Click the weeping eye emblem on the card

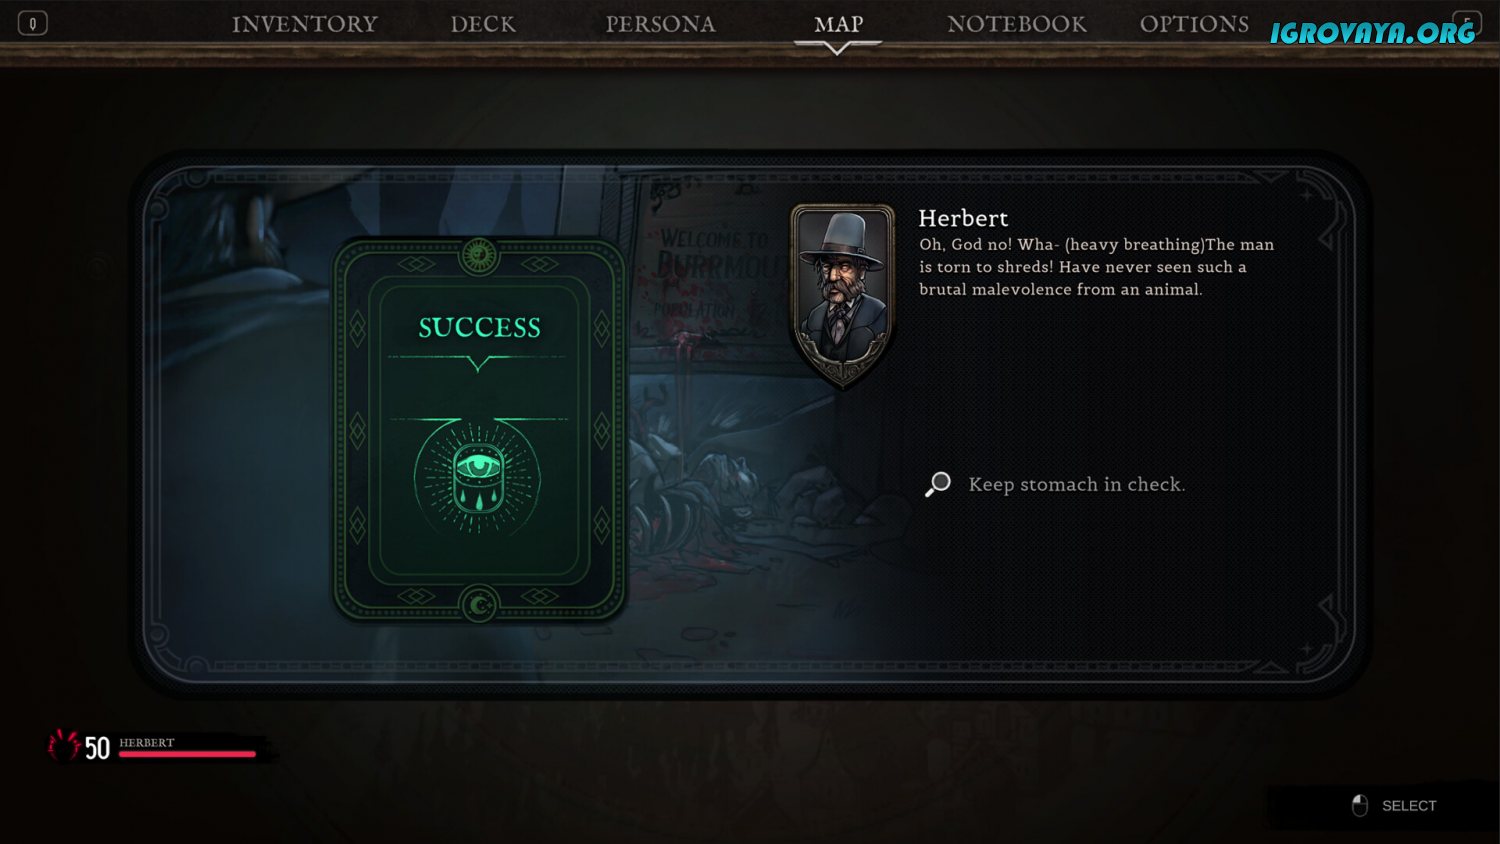click(478, 477)
